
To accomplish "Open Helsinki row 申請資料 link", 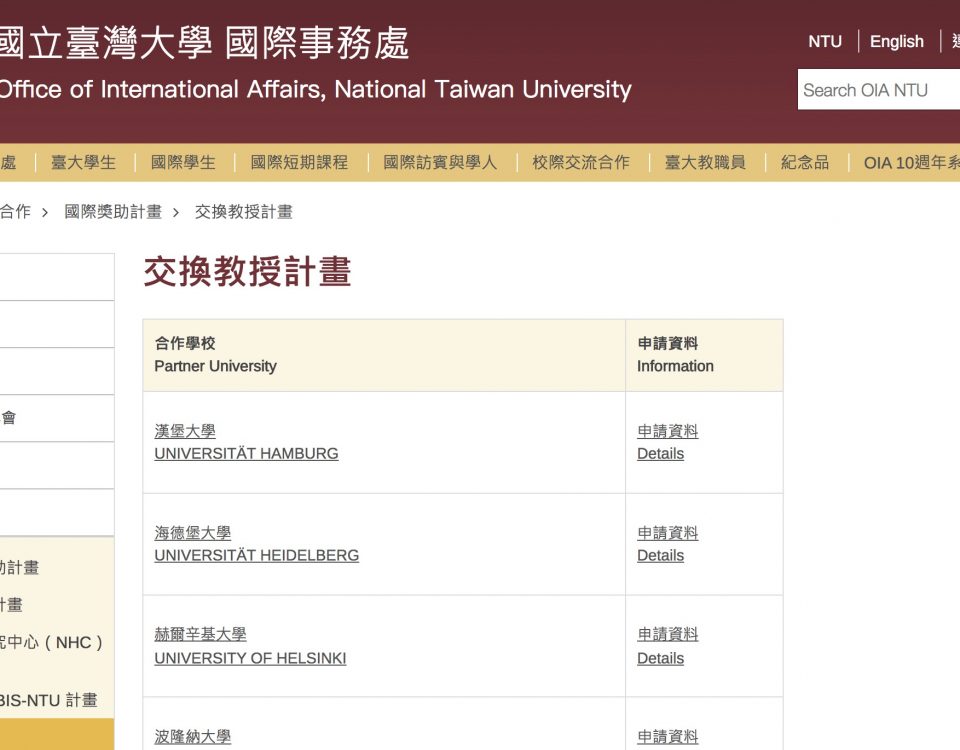I will pos(667,634).
